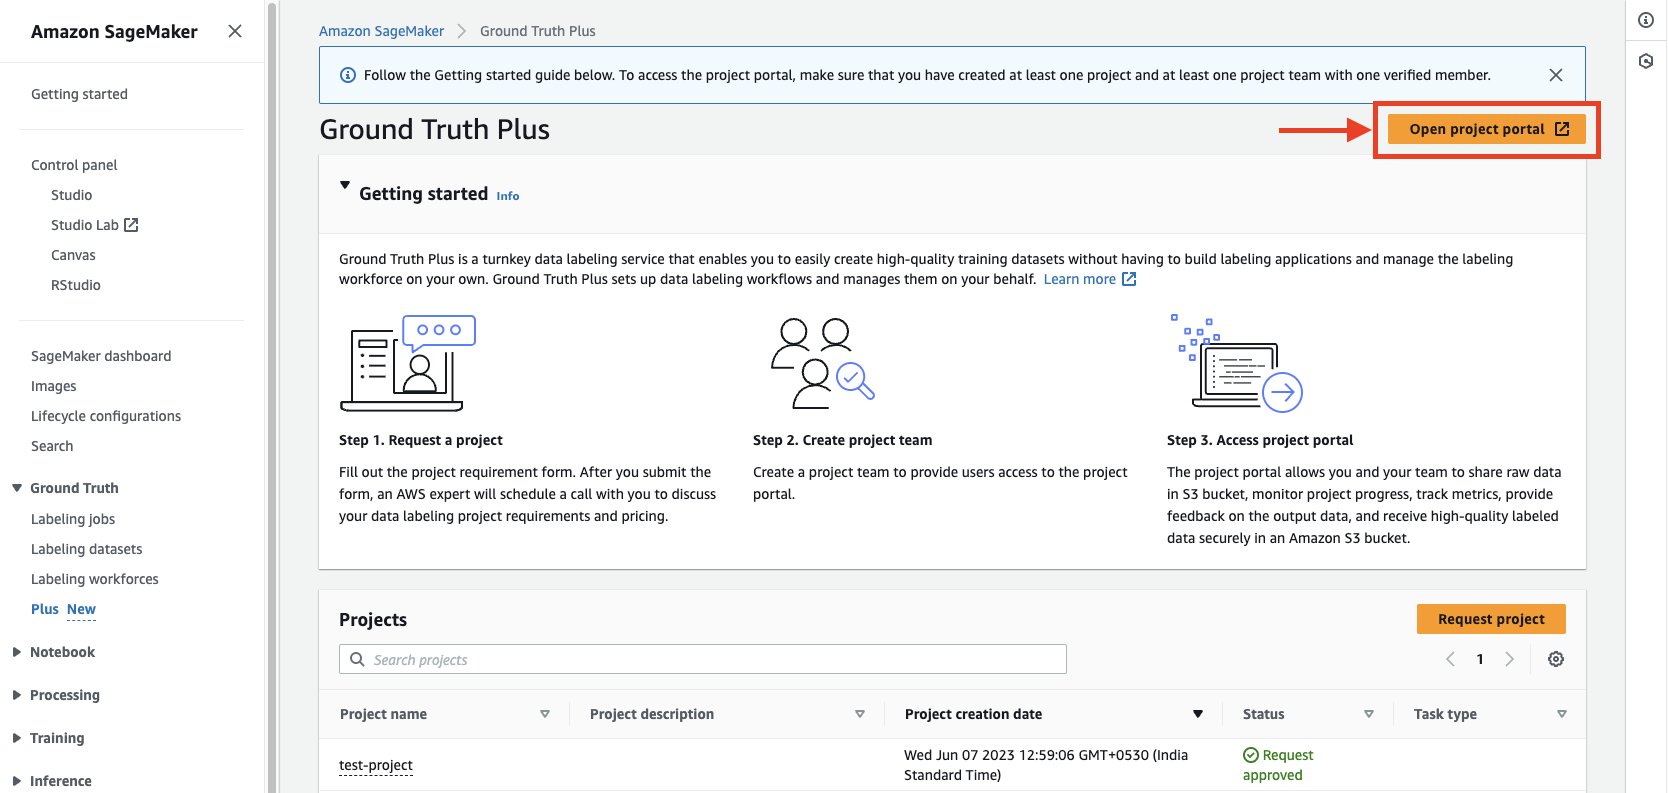Image resolution: width=1668 pixels, height=793 pixels.
Task: Dismiss the info banner with X
Action: (1556, 75)
